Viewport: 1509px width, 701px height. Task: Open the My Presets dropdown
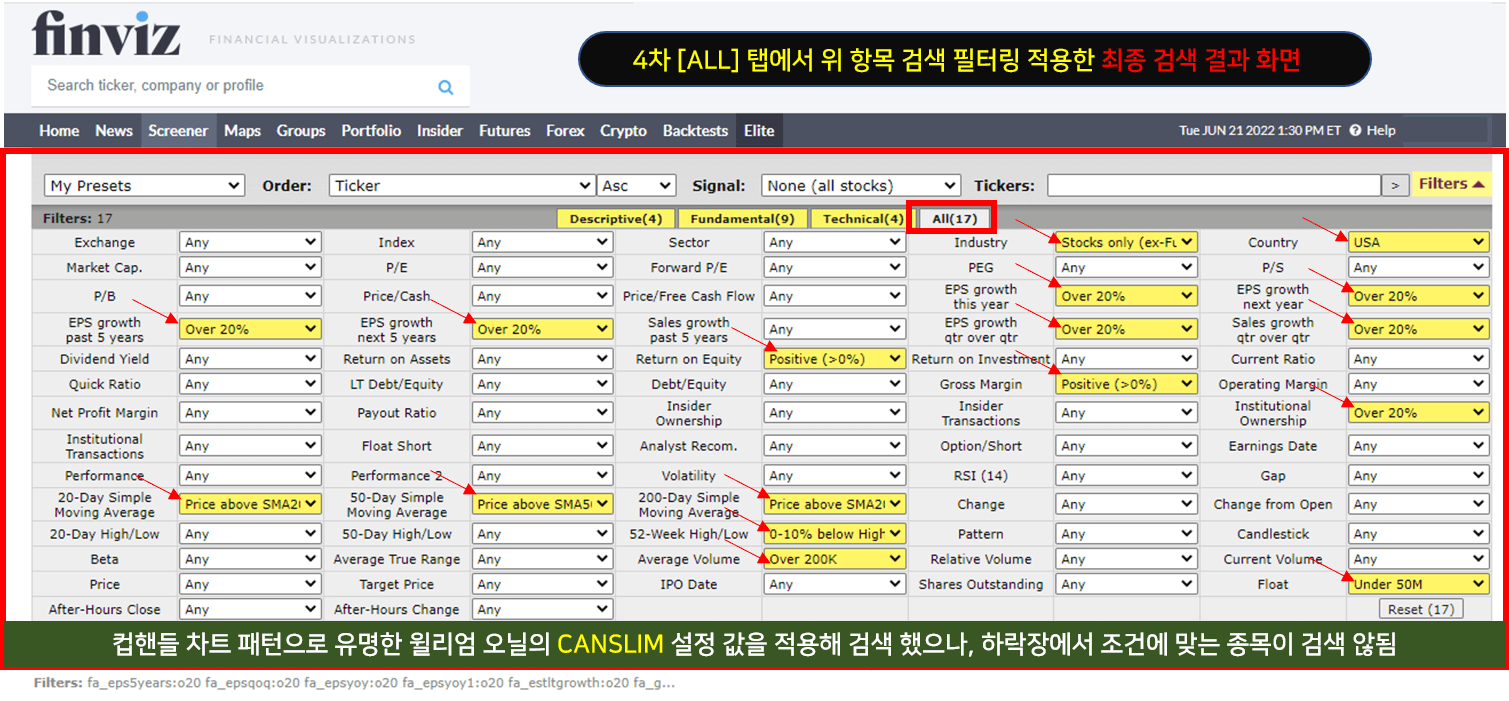tap(145, 185)
